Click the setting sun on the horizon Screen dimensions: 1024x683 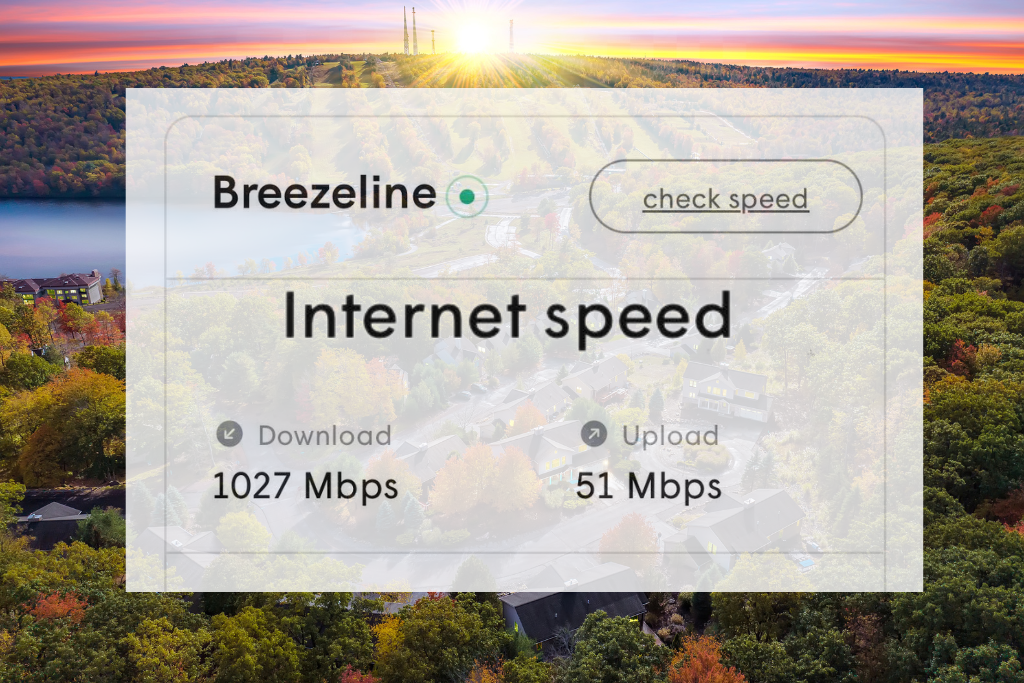[473, 38]
